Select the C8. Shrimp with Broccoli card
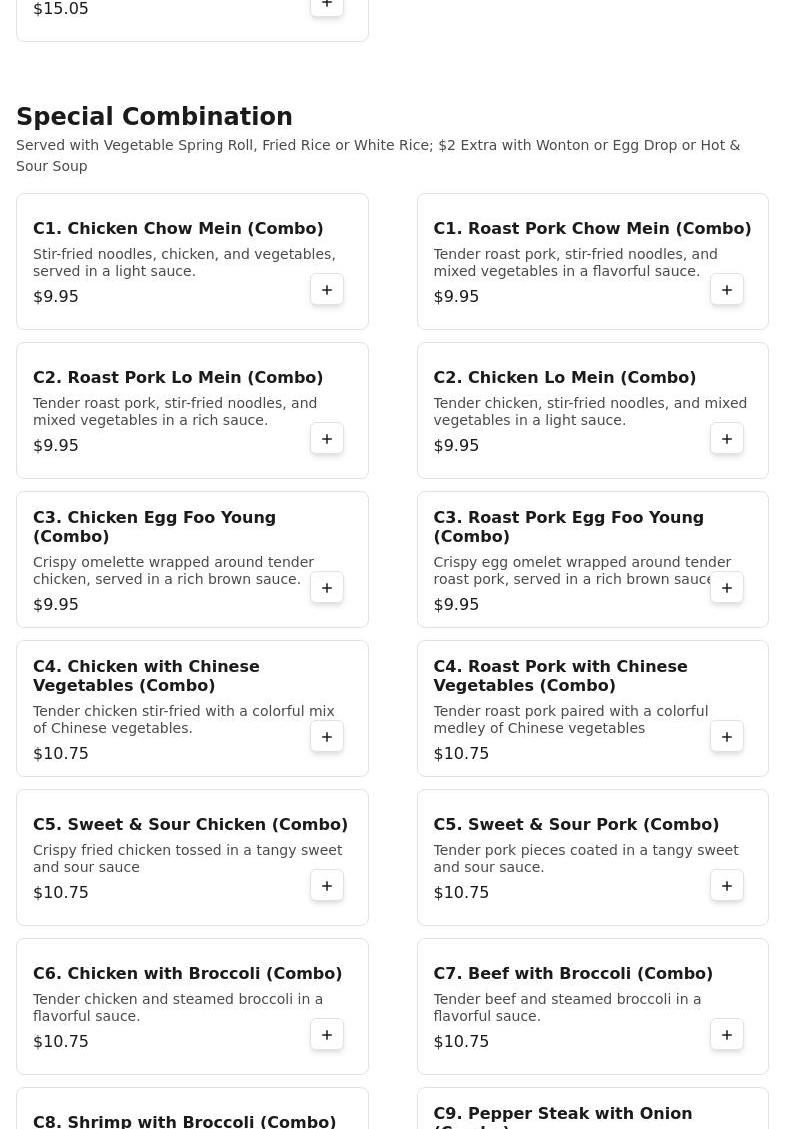Screen dimensions: 785x1129 192,1108
